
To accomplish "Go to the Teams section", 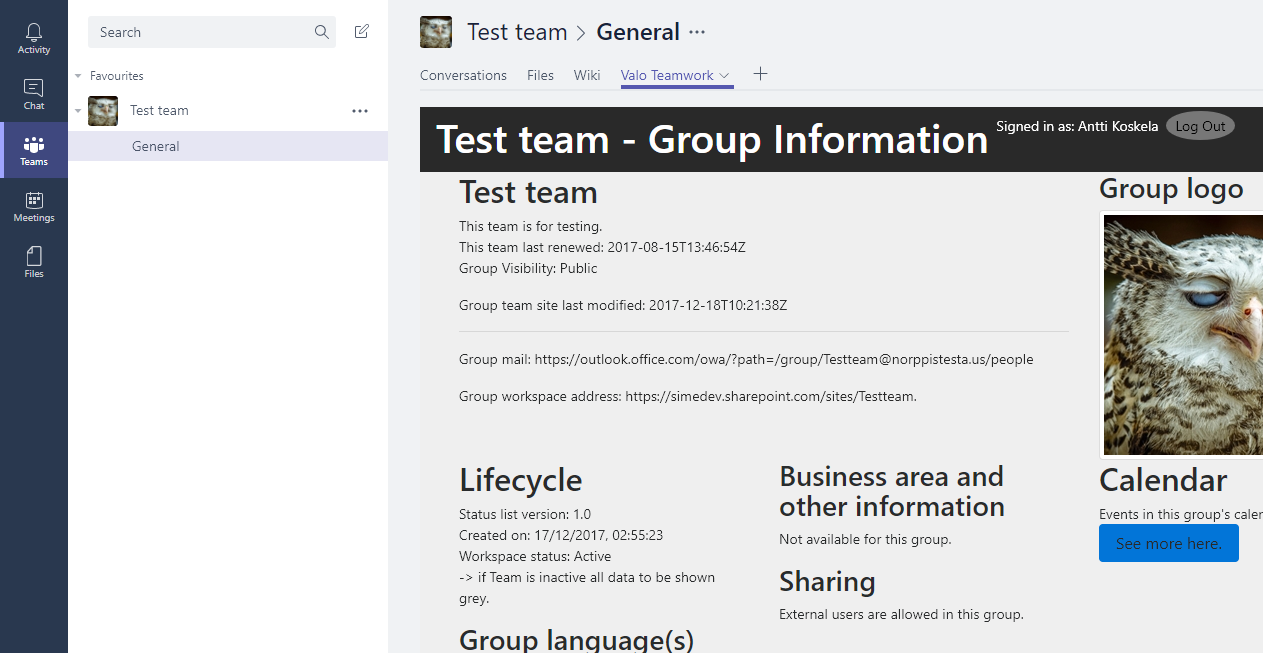I will [34, 151].
